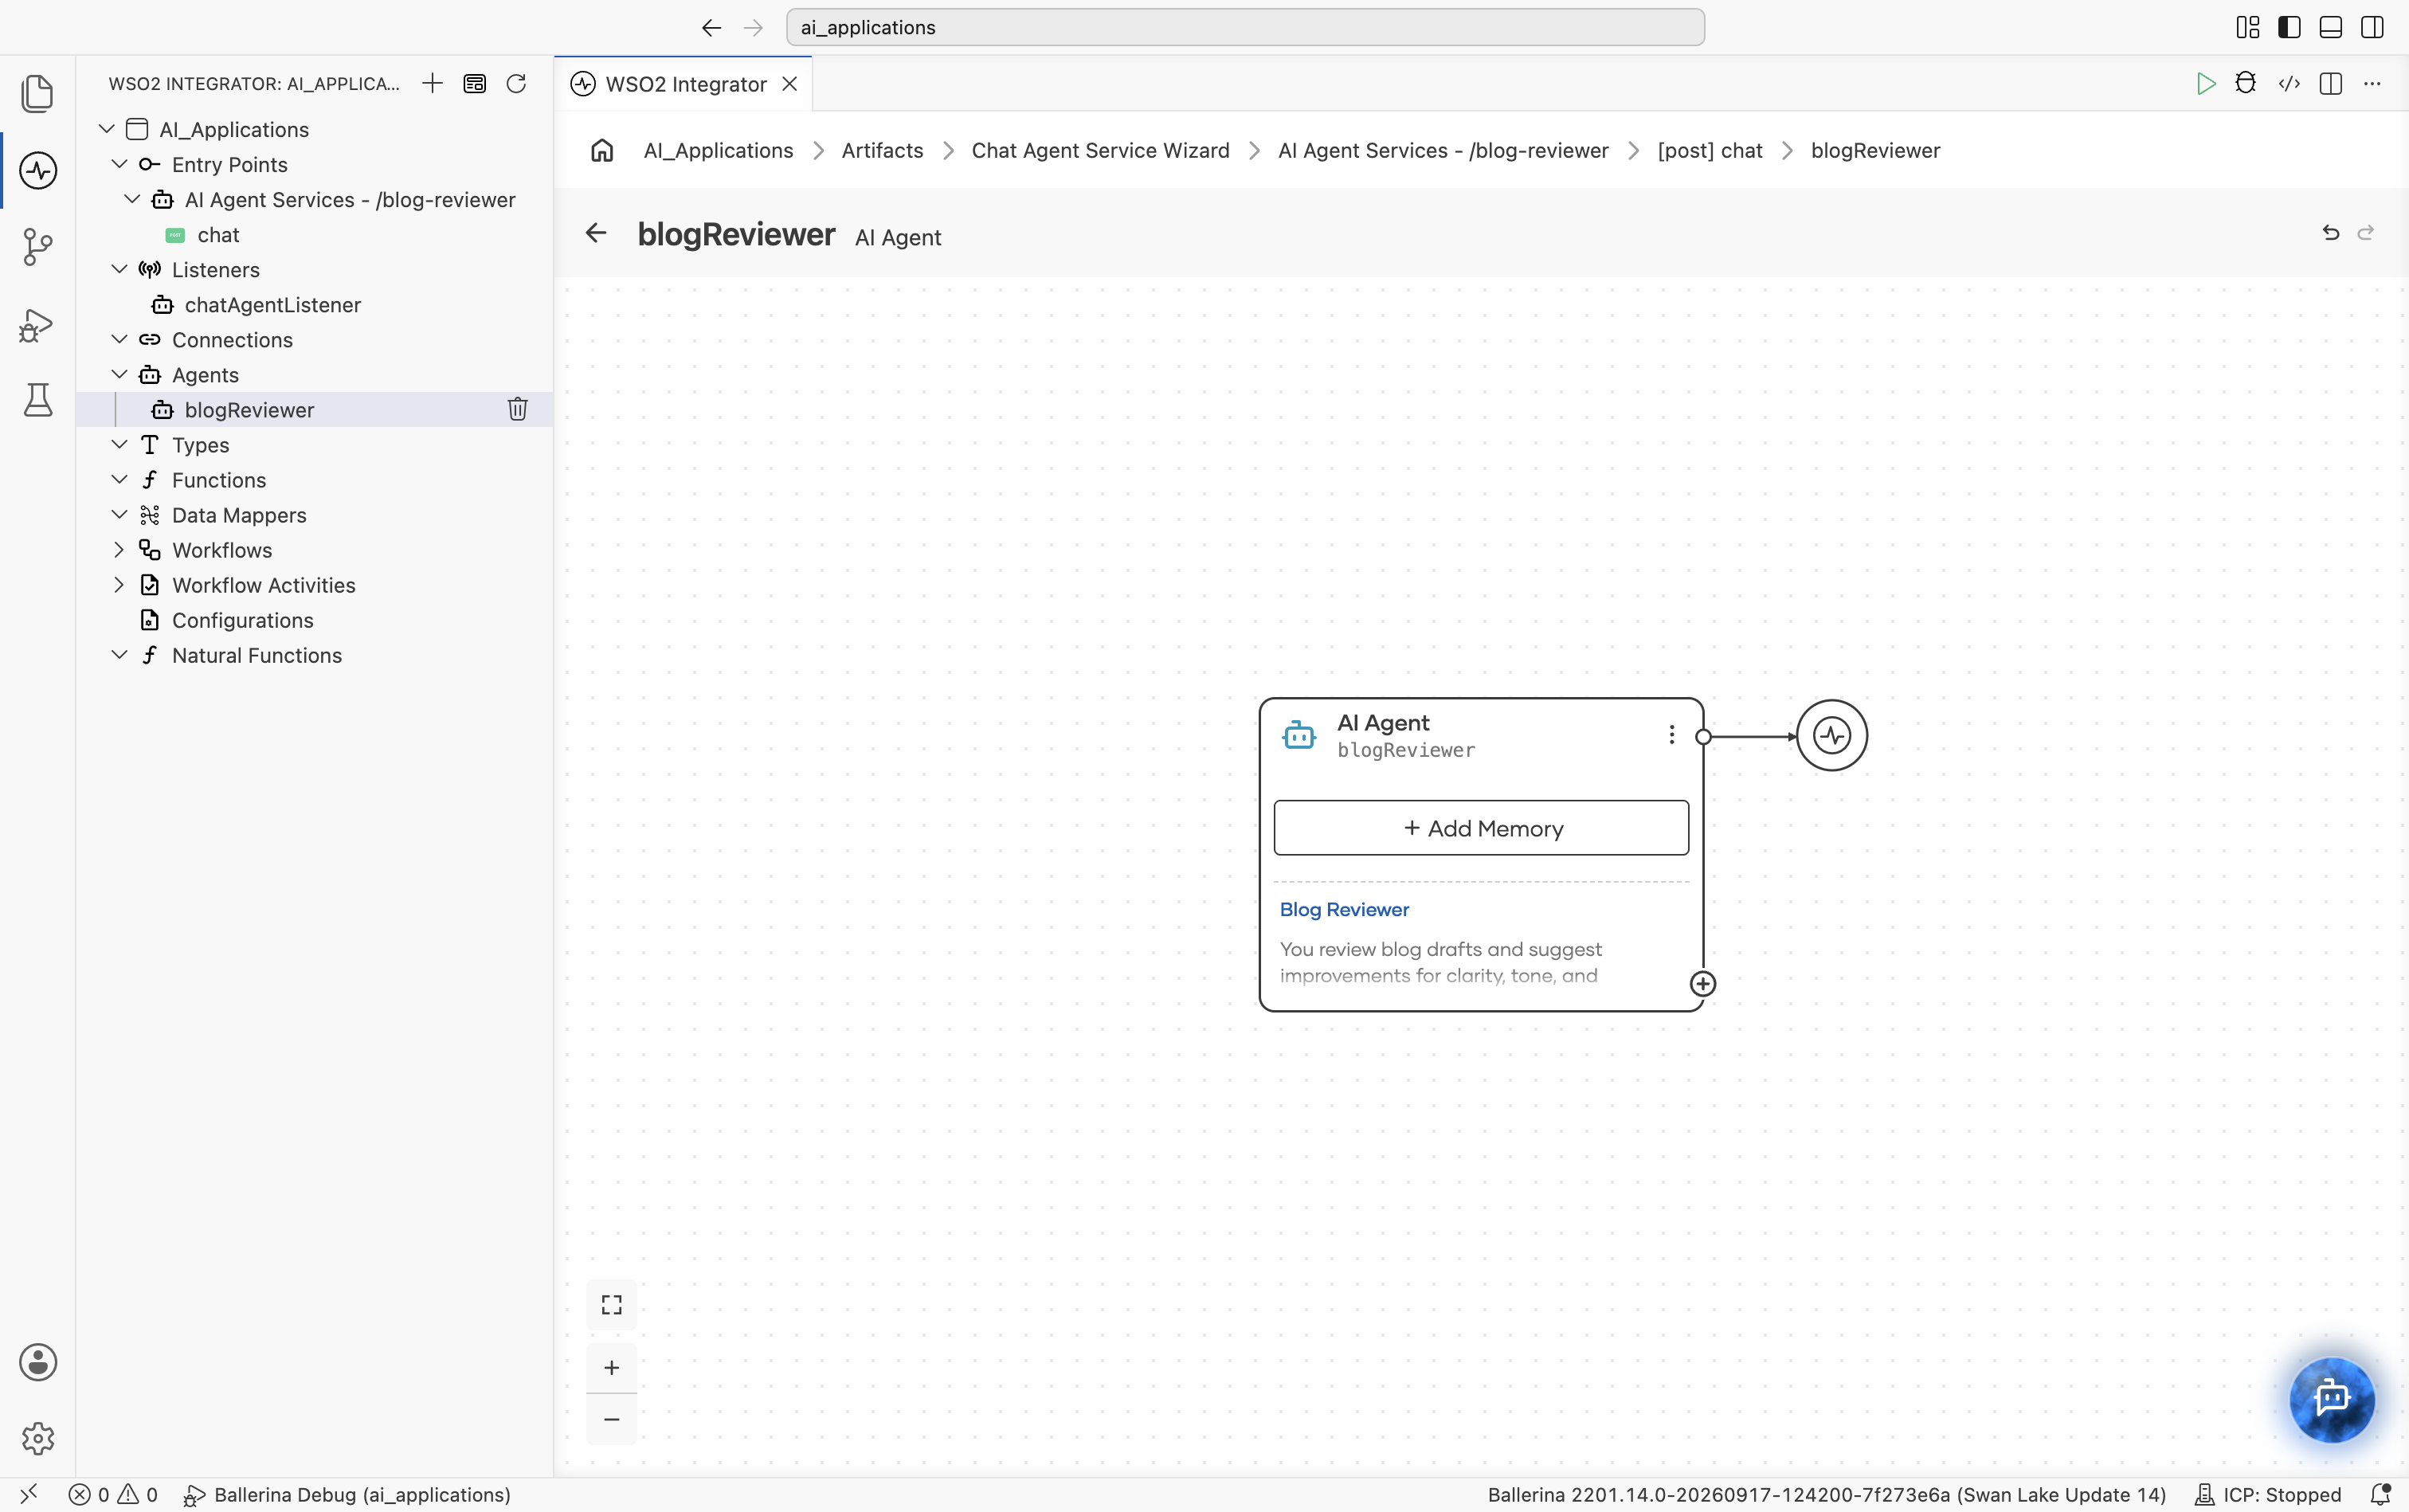Open Artifacts in breadcrumb

coord(882,150)
